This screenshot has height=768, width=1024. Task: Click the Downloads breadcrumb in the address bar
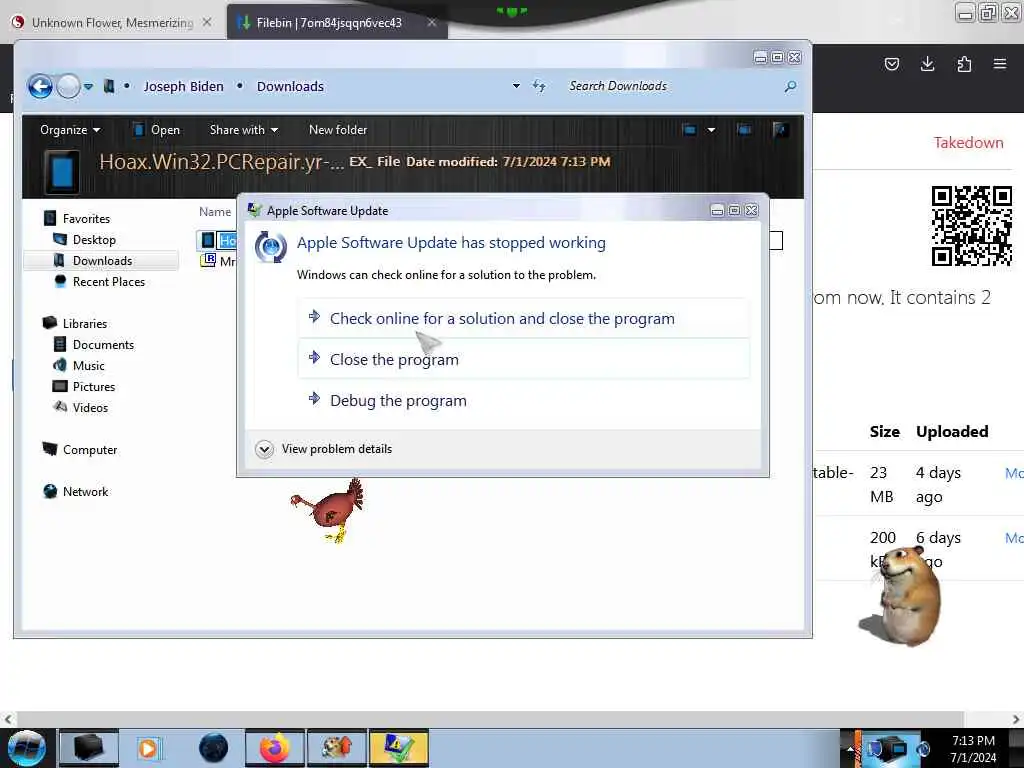(x=290, y=86)
